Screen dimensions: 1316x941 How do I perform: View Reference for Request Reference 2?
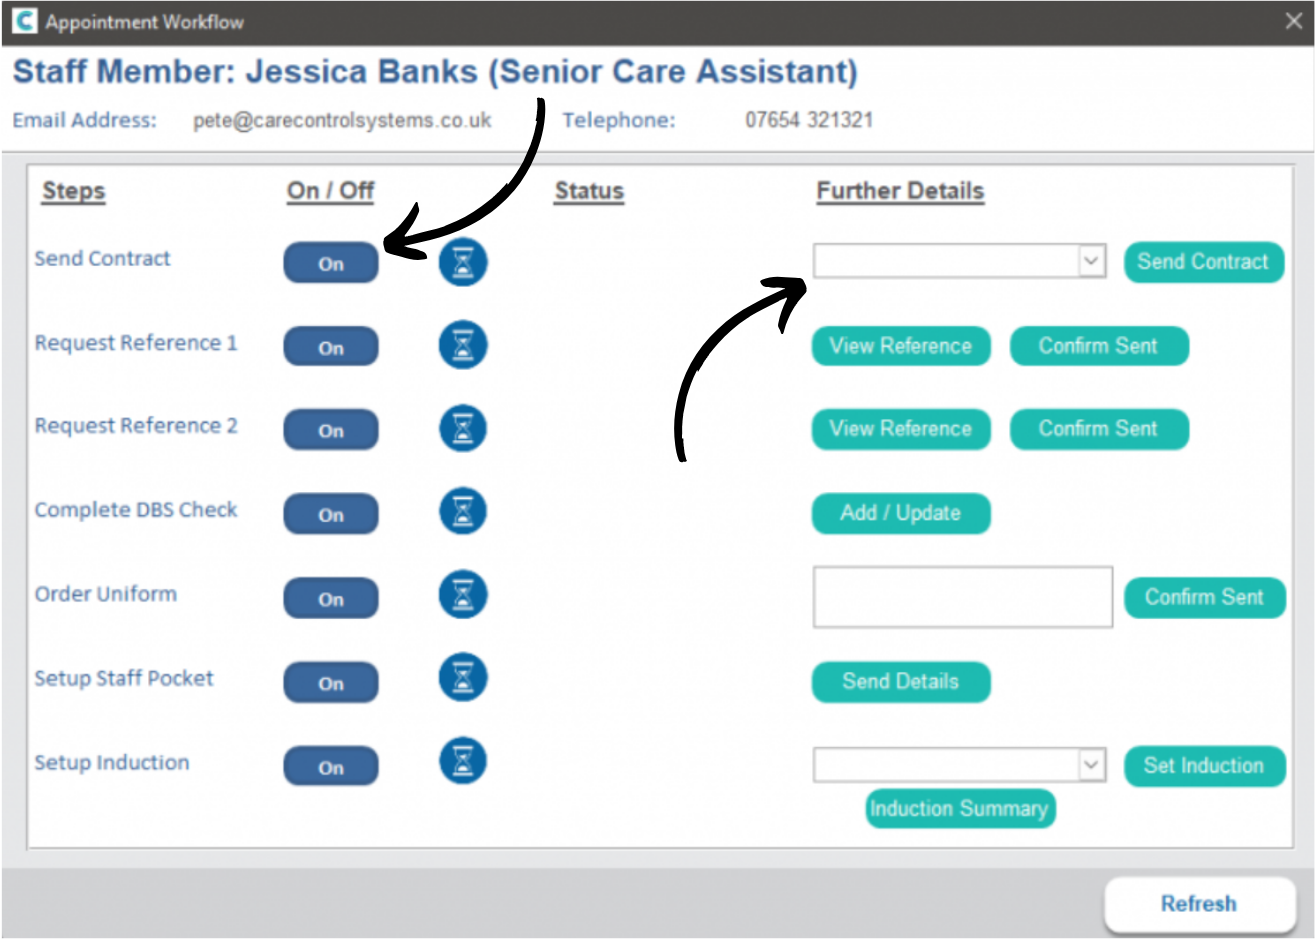coord(900,429)
